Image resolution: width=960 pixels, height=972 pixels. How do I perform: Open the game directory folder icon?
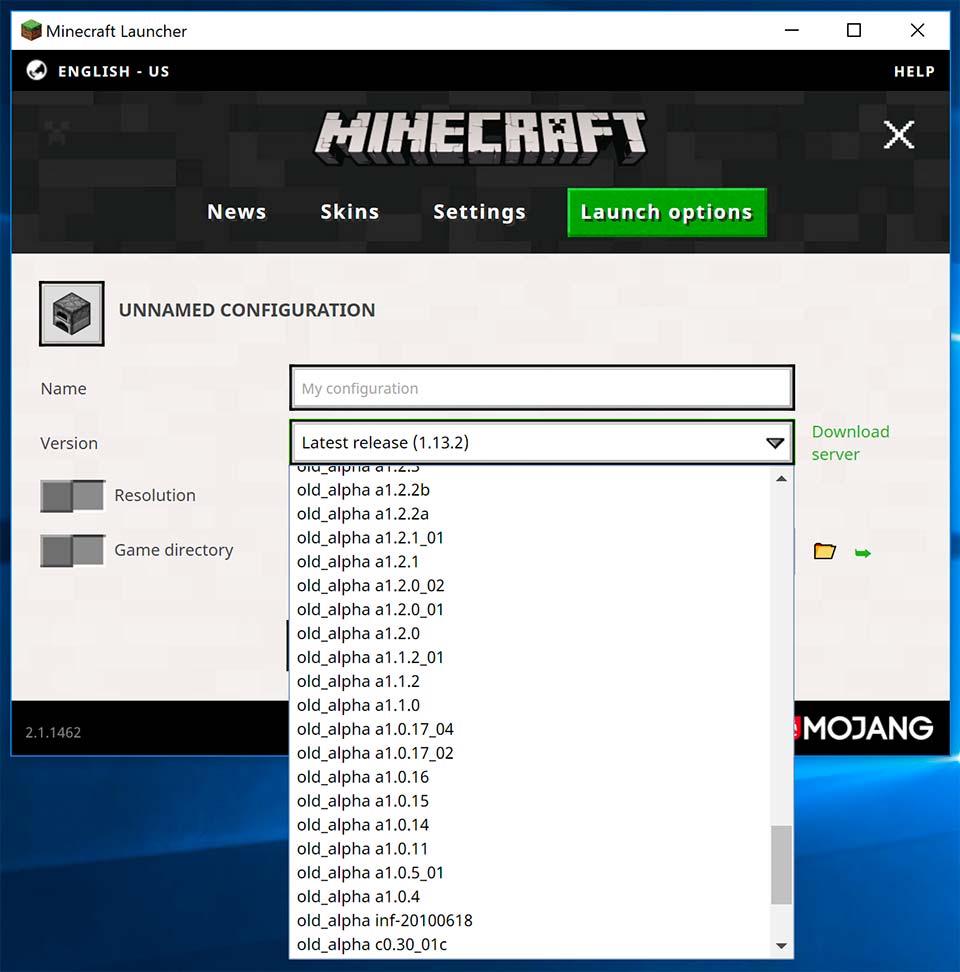(x=824, y=550)
